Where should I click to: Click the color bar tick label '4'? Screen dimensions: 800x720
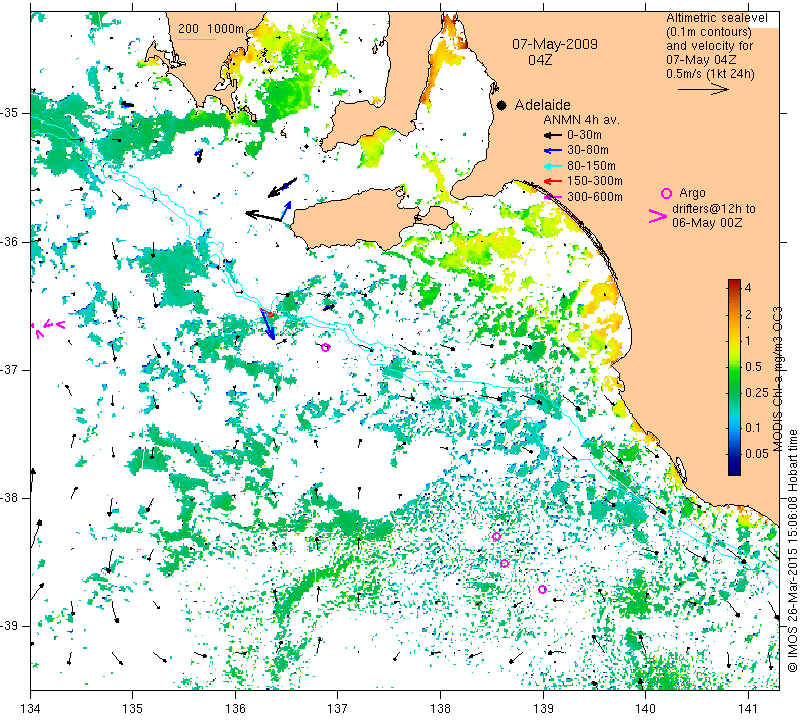tap(748, 287)
